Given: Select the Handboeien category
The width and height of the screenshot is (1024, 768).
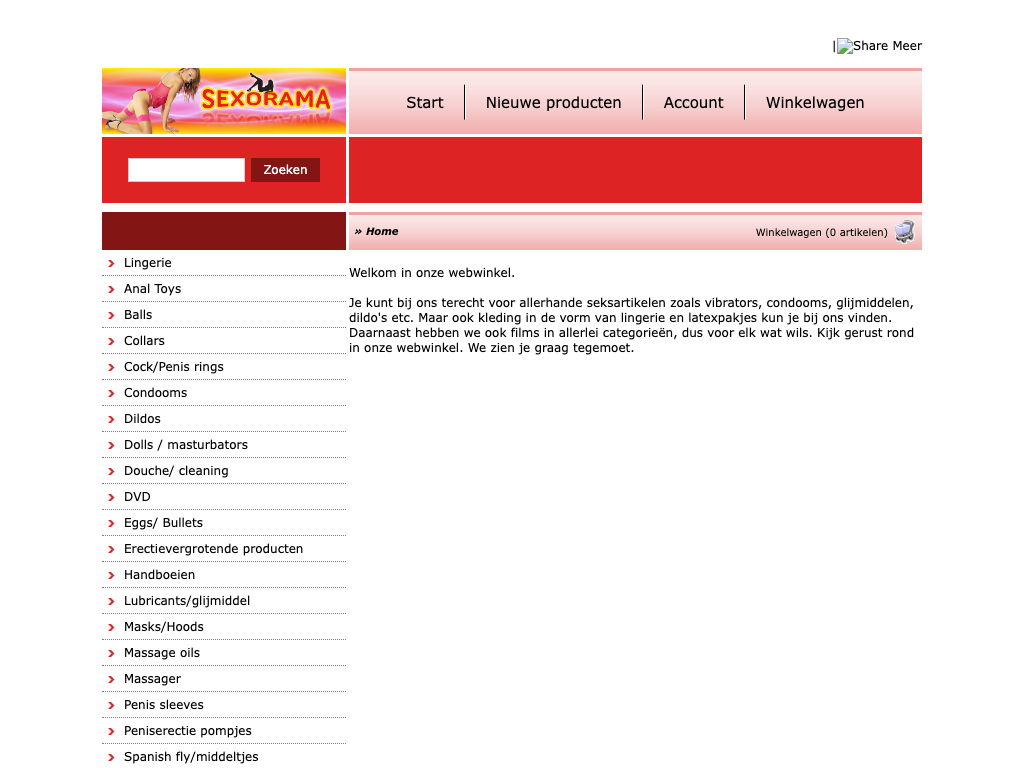Looking at the screenshot, I should coord(159,575).
